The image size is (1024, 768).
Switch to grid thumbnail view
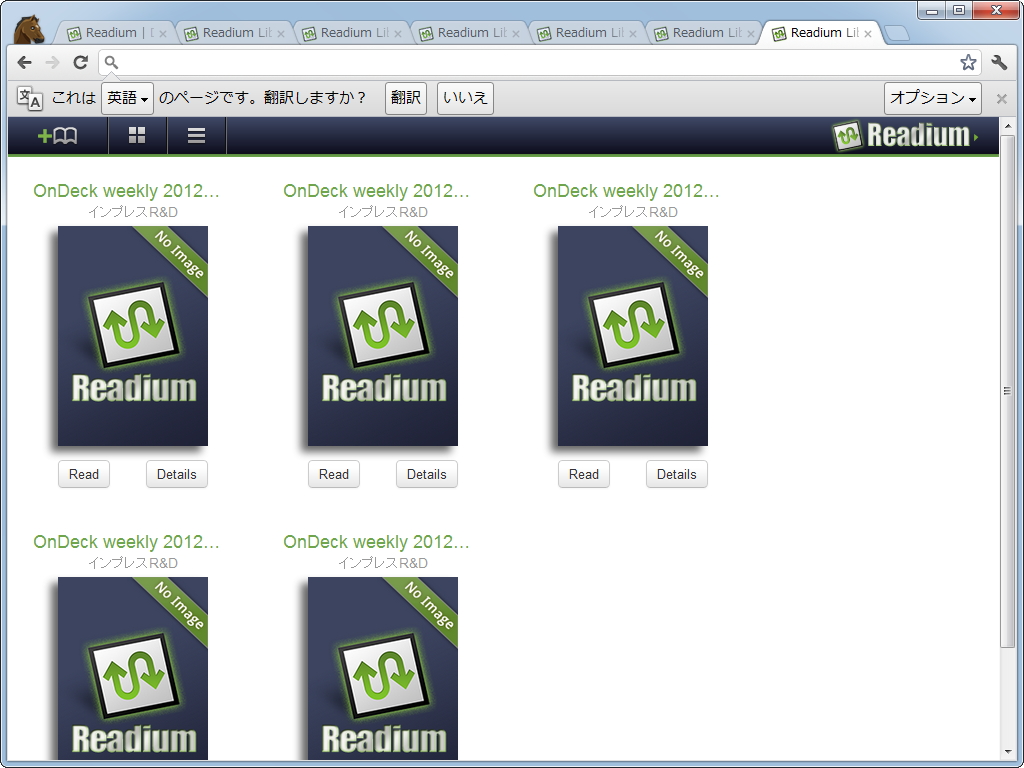pos(137,135)
